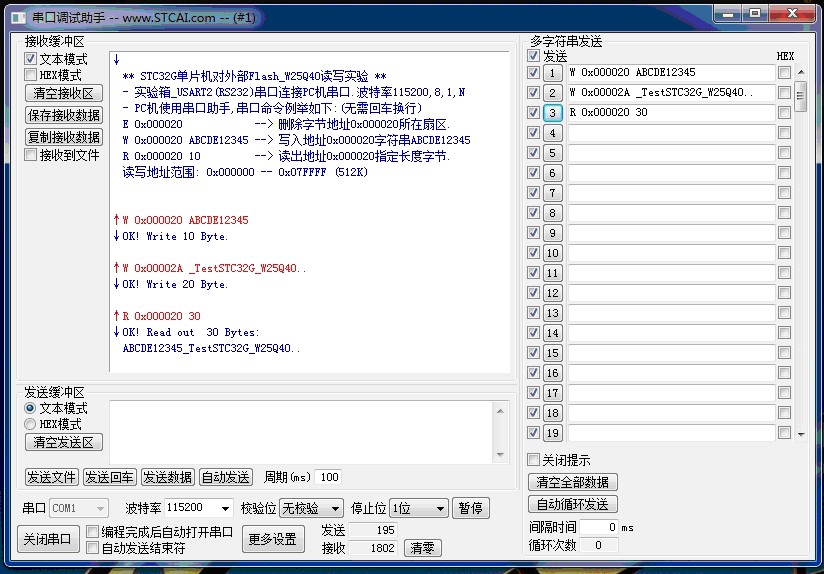Click 发送数据 button
This screenshot has width=824, height=574.
coord(168,477)
